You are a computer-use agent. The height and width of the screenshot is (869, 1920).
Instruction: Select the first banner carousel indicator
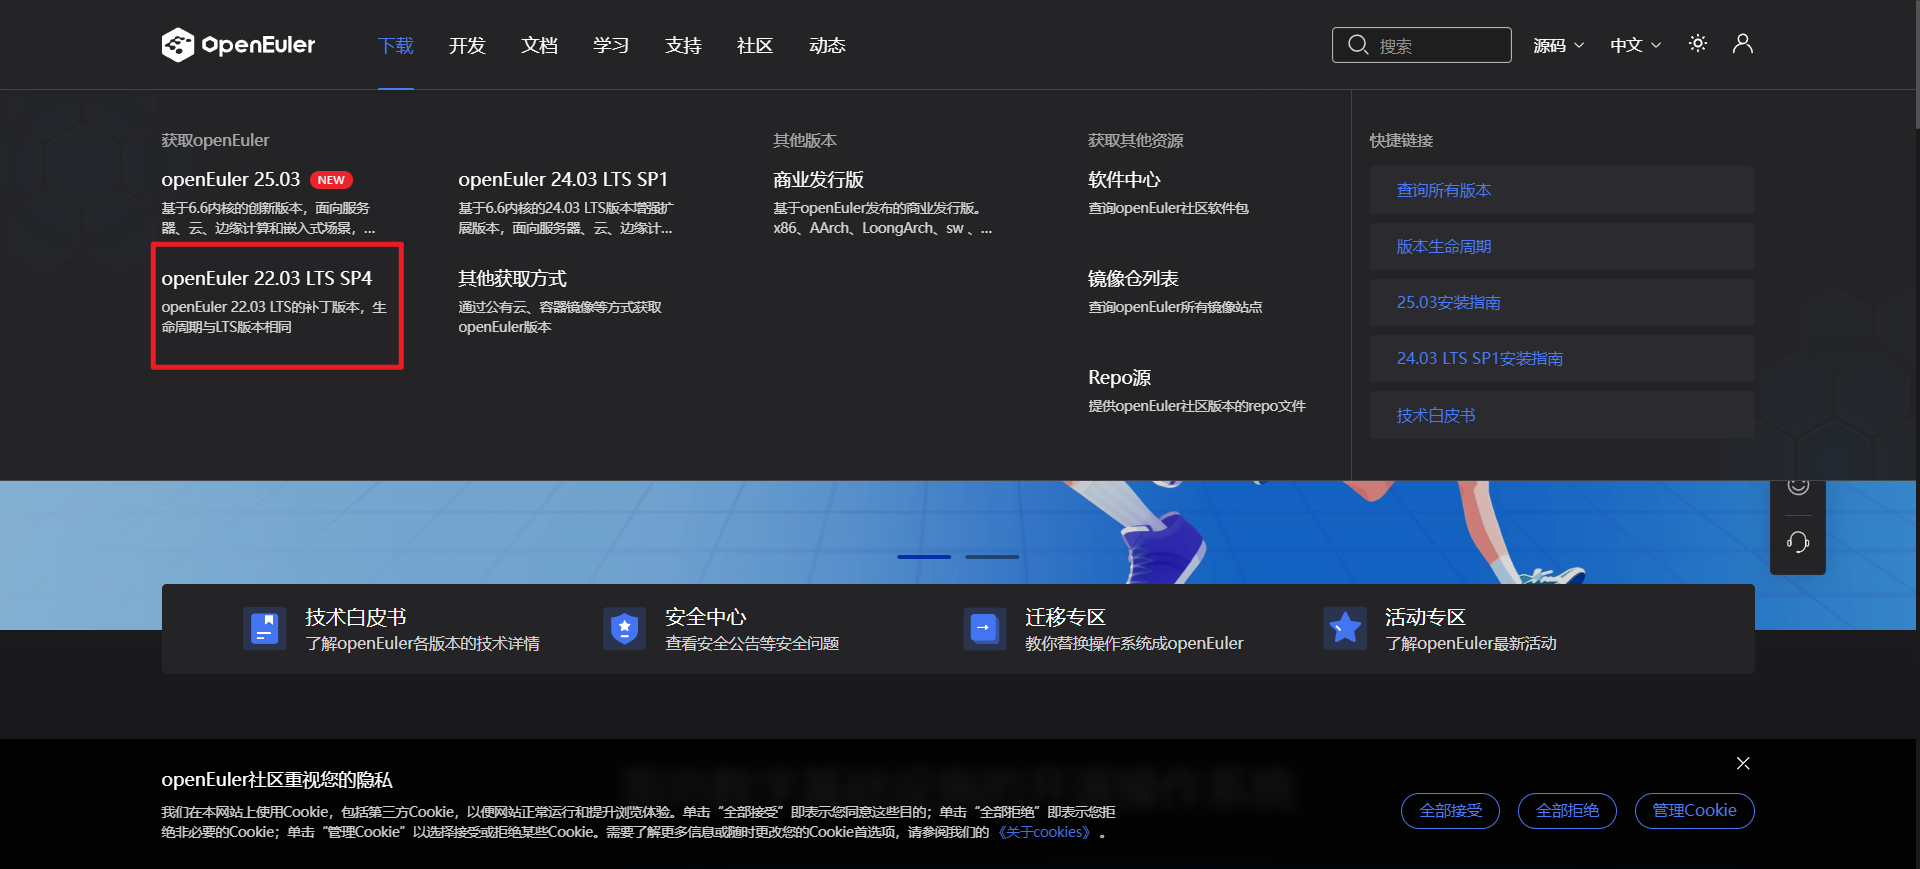[x=924, y=556]
